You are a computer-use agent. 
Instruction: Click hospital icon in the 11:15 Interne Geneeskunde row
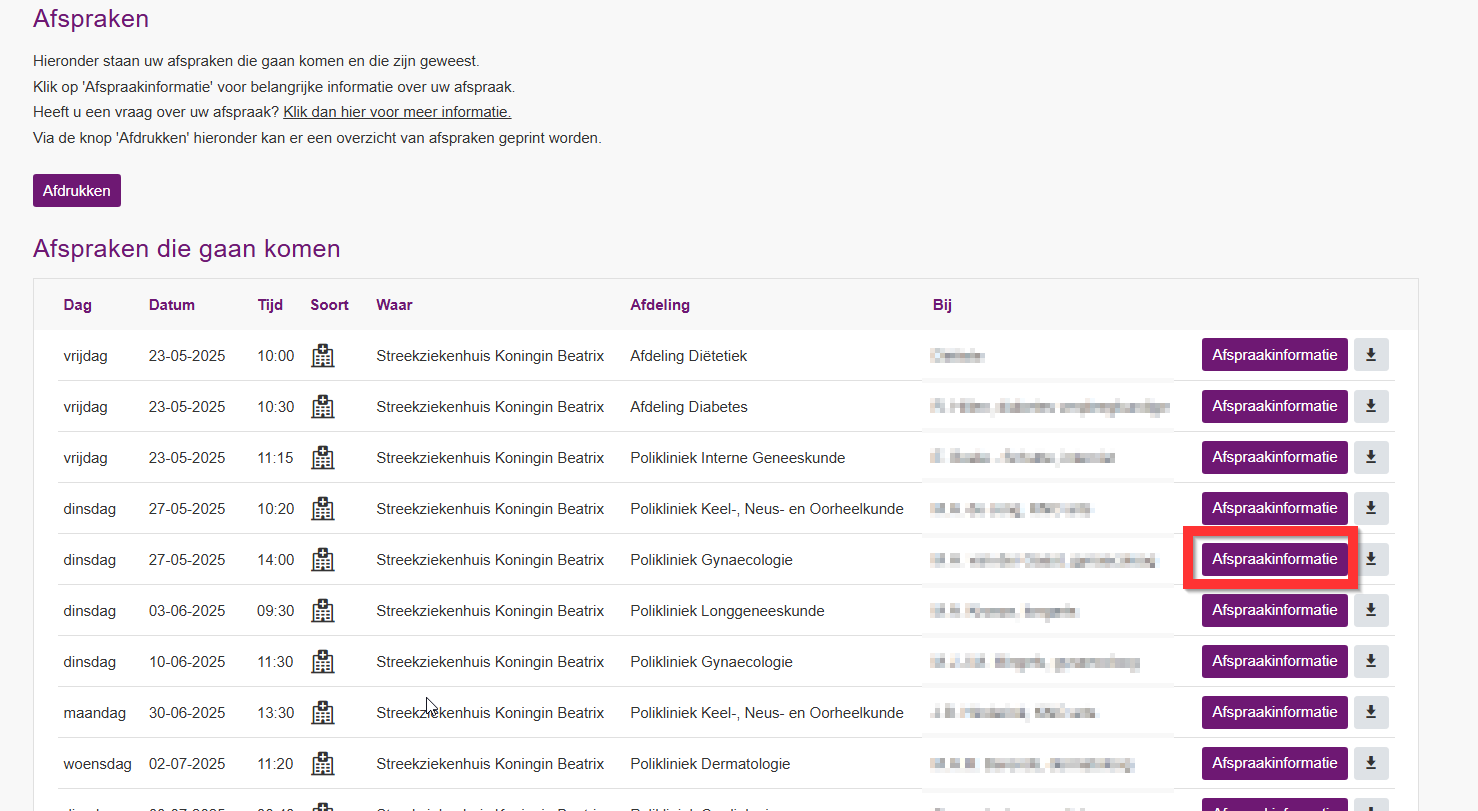coord(322,458)
